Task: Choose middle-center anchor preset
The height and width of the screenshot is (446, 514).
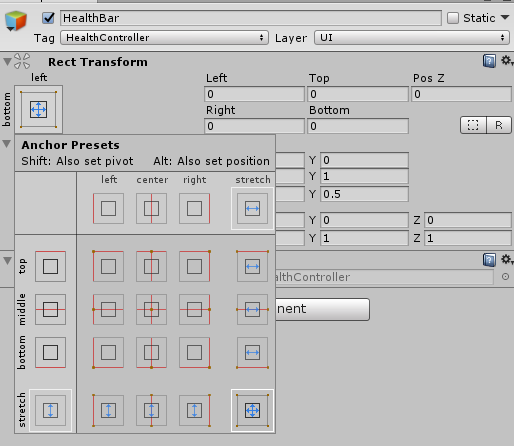Action: click(x=151, y=309)
